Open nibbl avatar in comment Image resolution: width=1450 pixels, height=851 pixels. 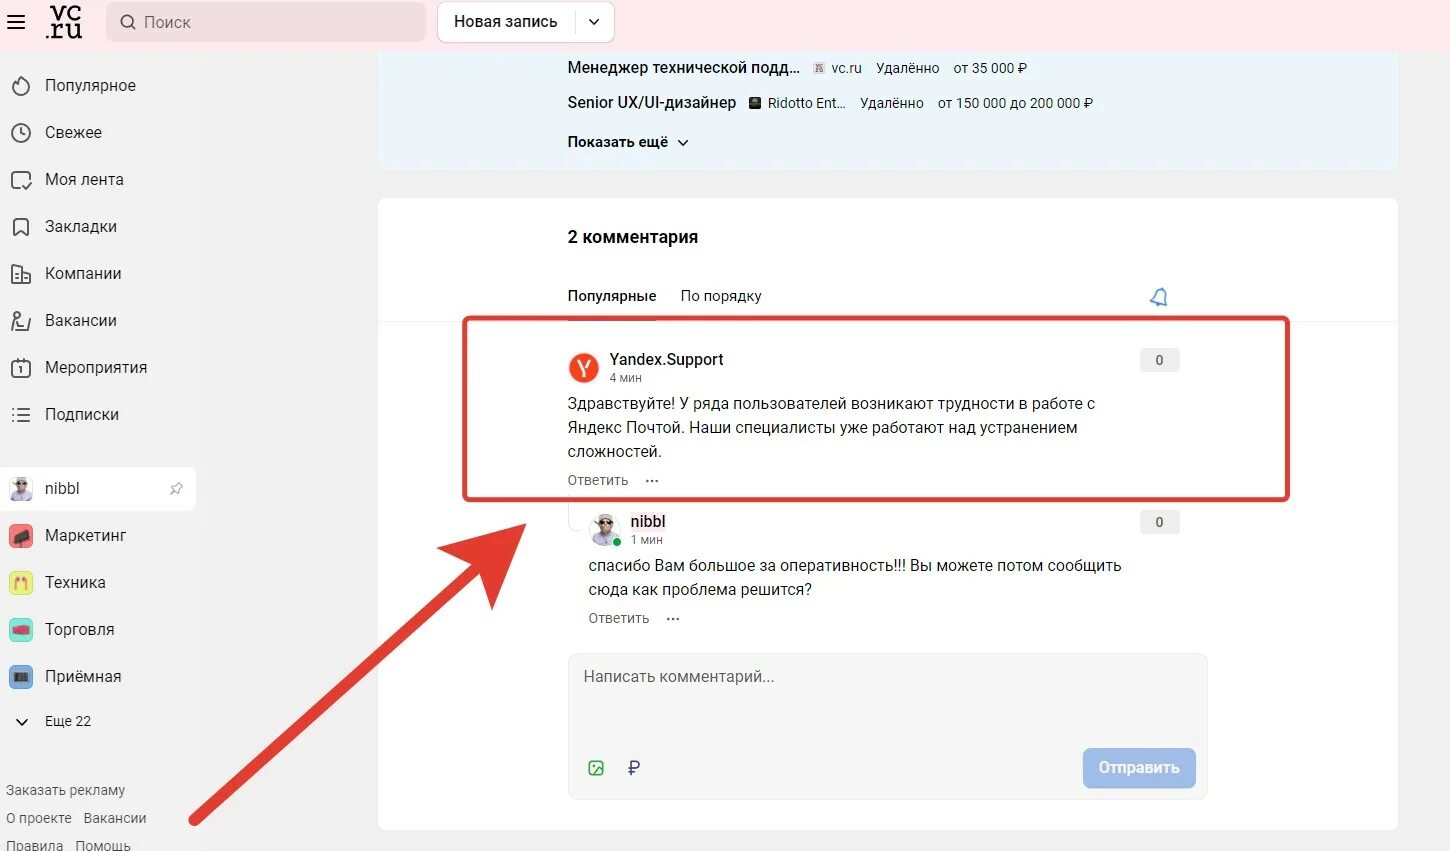point(605,530)
